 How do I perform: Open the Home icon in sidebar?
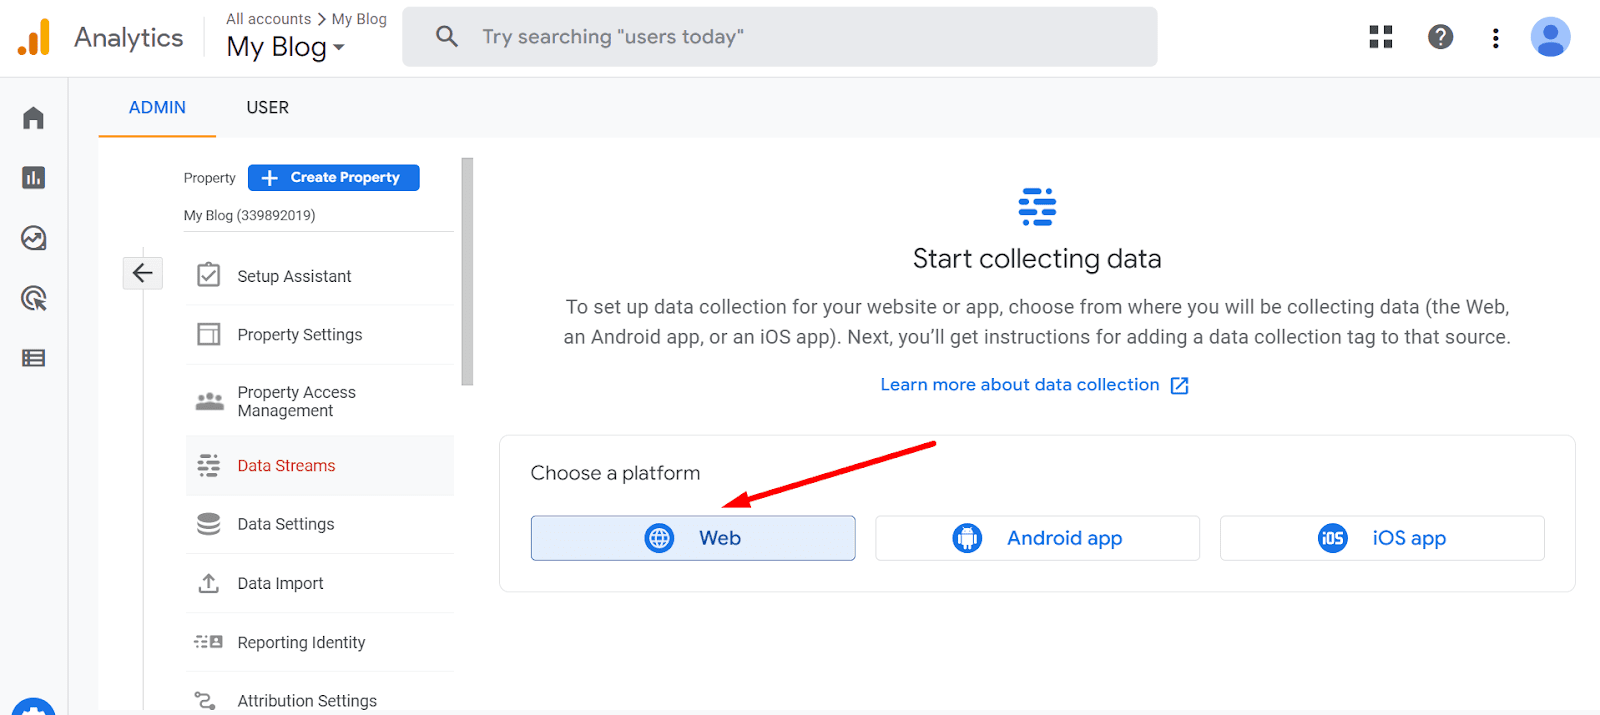tap(33, 118)
